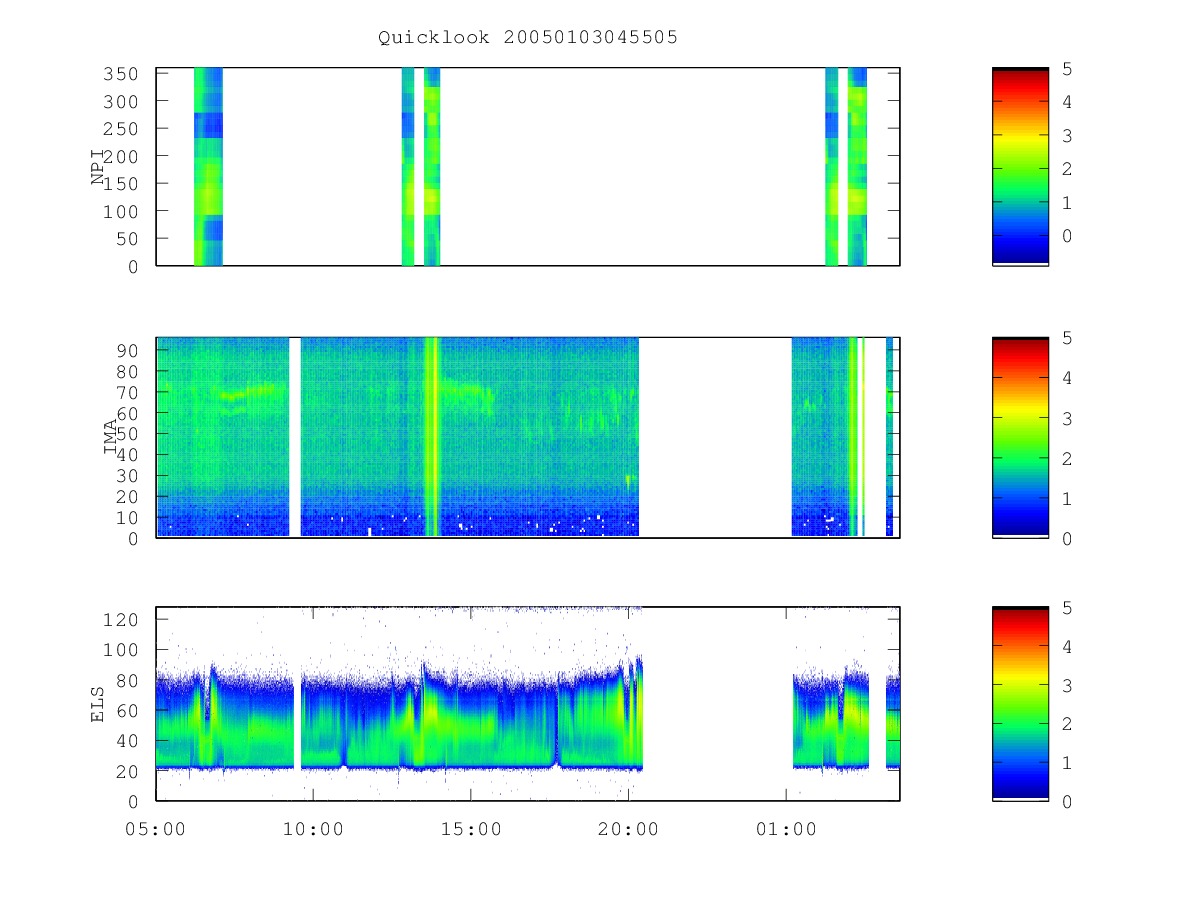The image size is (1200, 900).
Task: Click inside the ELS spectrogram panel
Action: click(528, 703)
